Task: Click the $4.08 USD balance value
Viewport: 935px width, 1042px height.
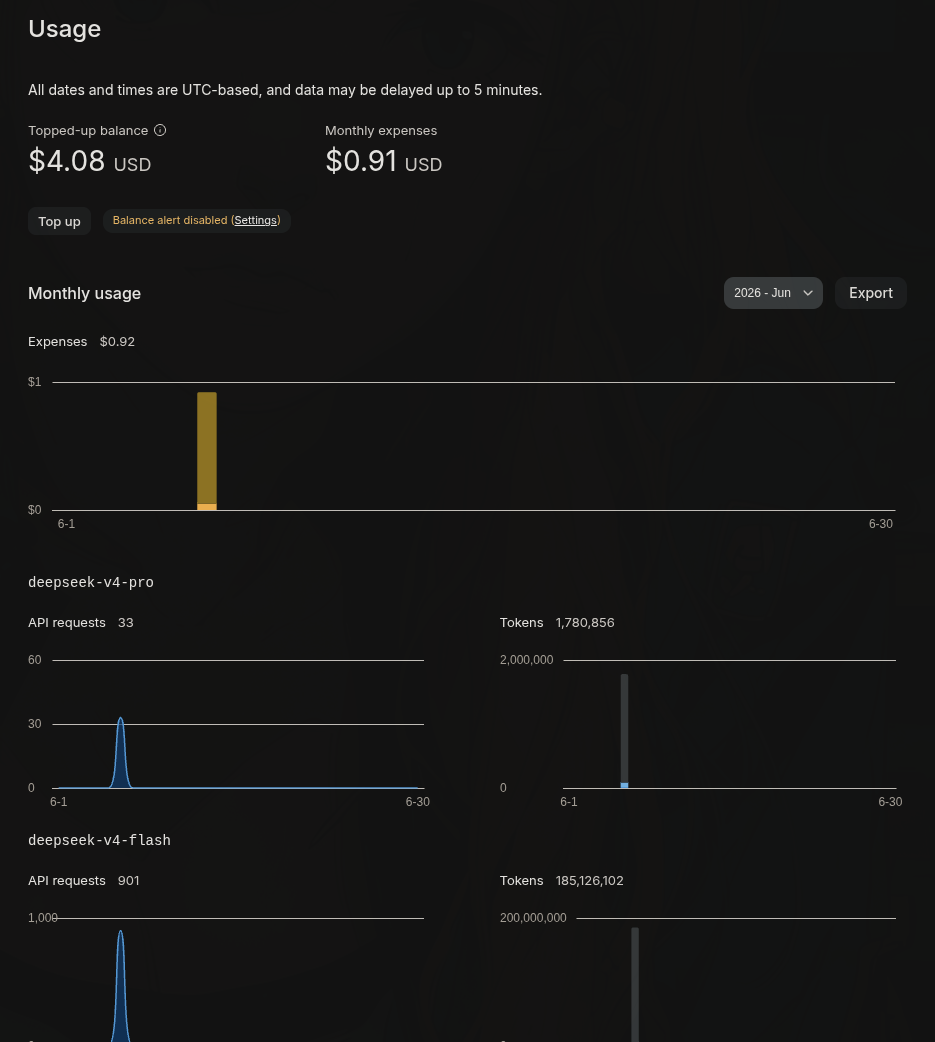Action: (90, 161)
